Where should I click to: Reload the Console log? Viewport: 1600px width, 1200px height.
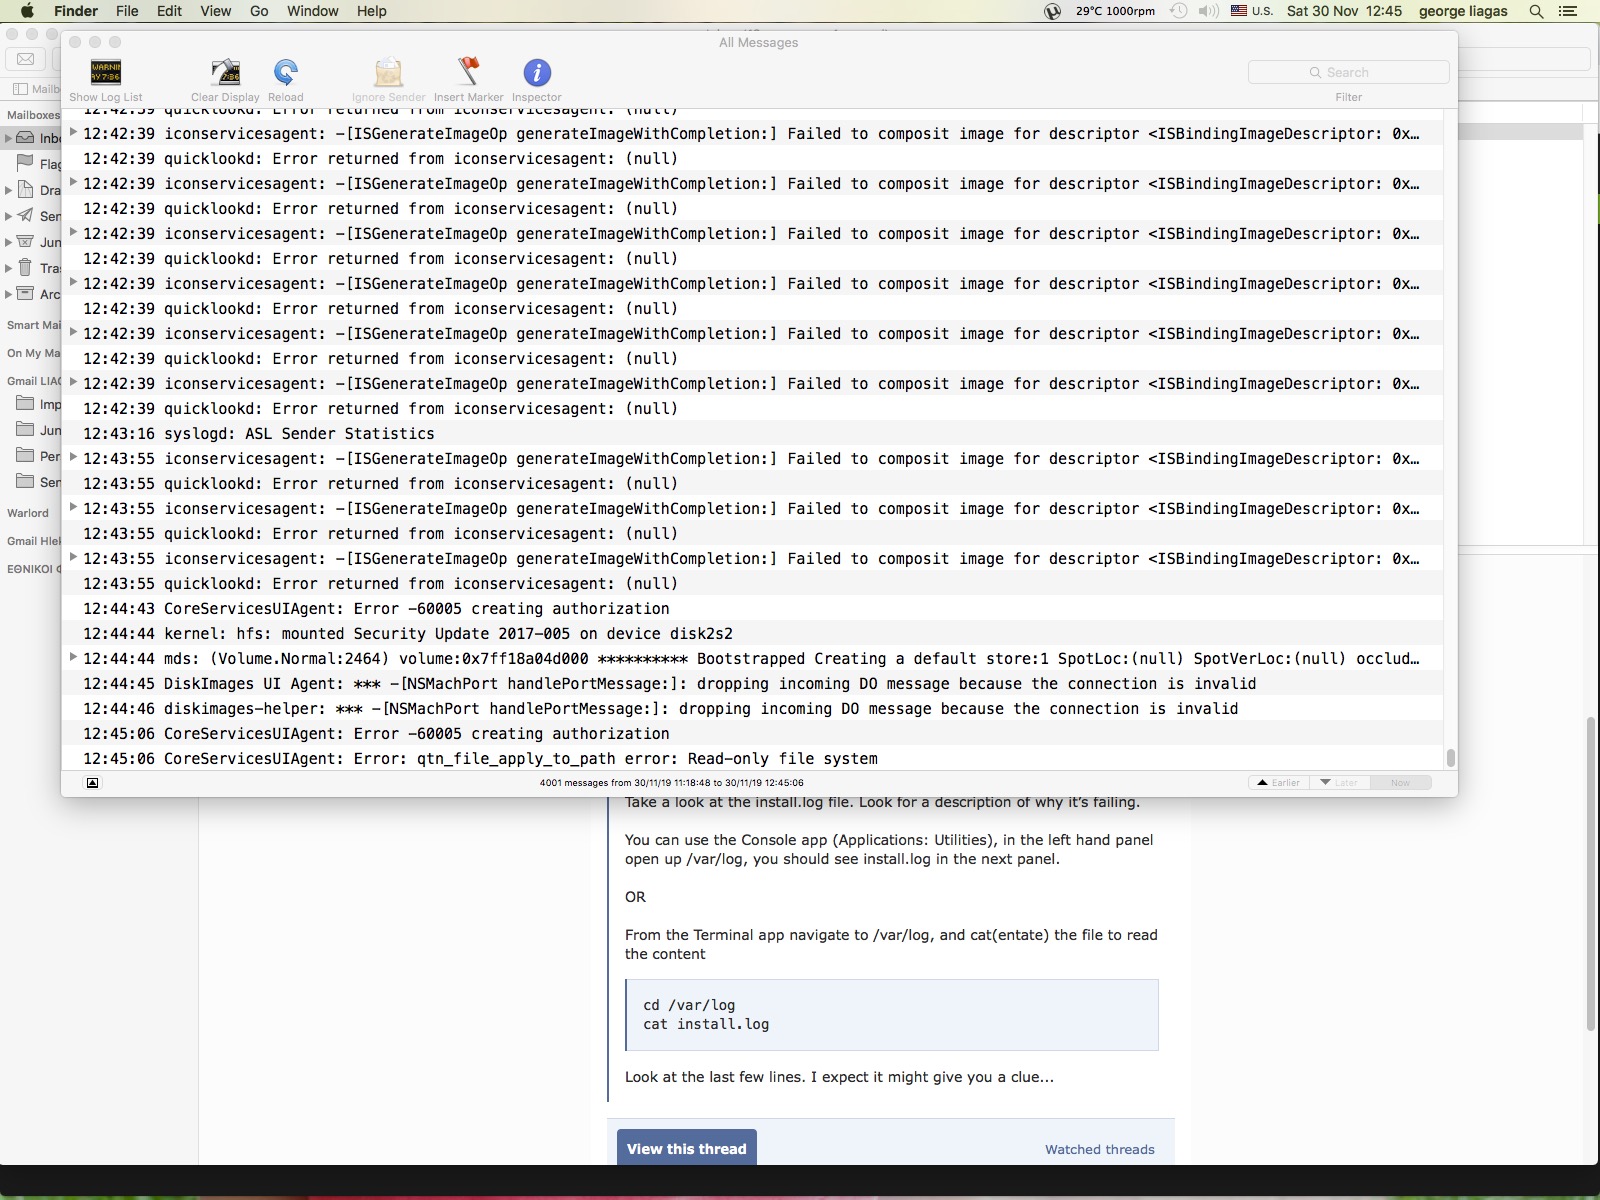286,72
